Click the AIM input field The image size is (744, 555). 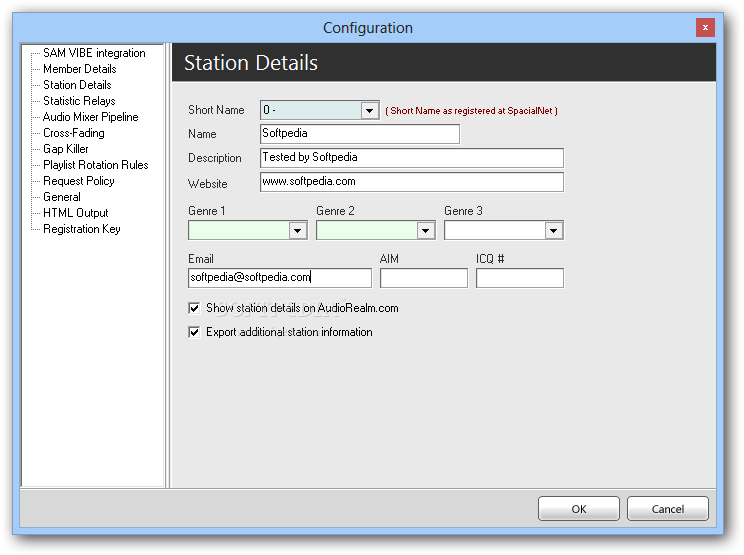(424, 278)
